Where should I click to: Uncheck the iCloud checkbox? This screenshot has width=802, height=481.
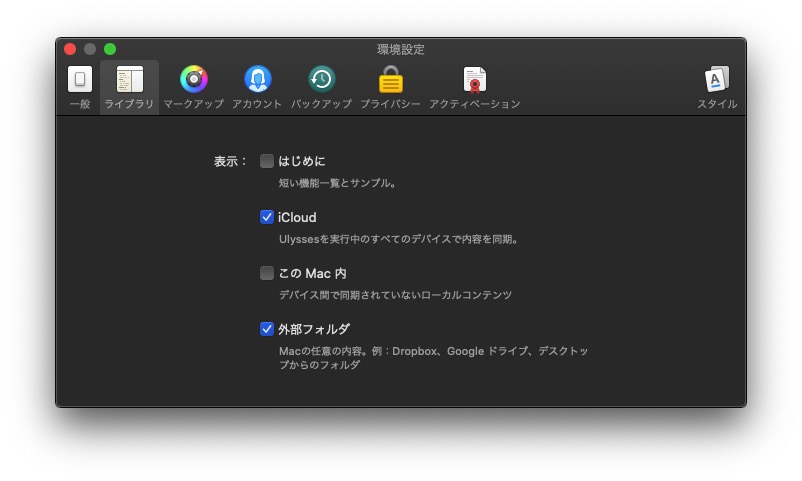[x=266, y=217]
